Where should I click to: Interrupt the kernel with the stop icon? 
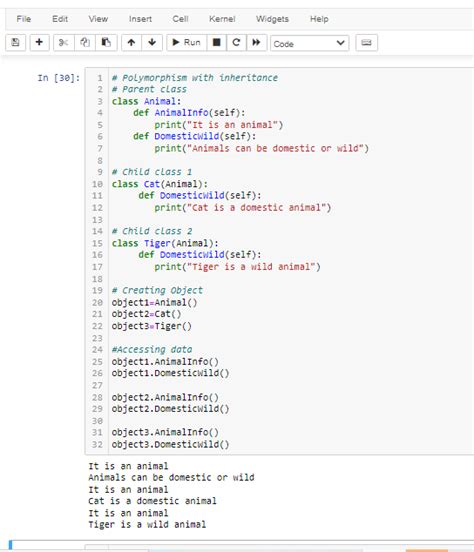tap(217, 43)
